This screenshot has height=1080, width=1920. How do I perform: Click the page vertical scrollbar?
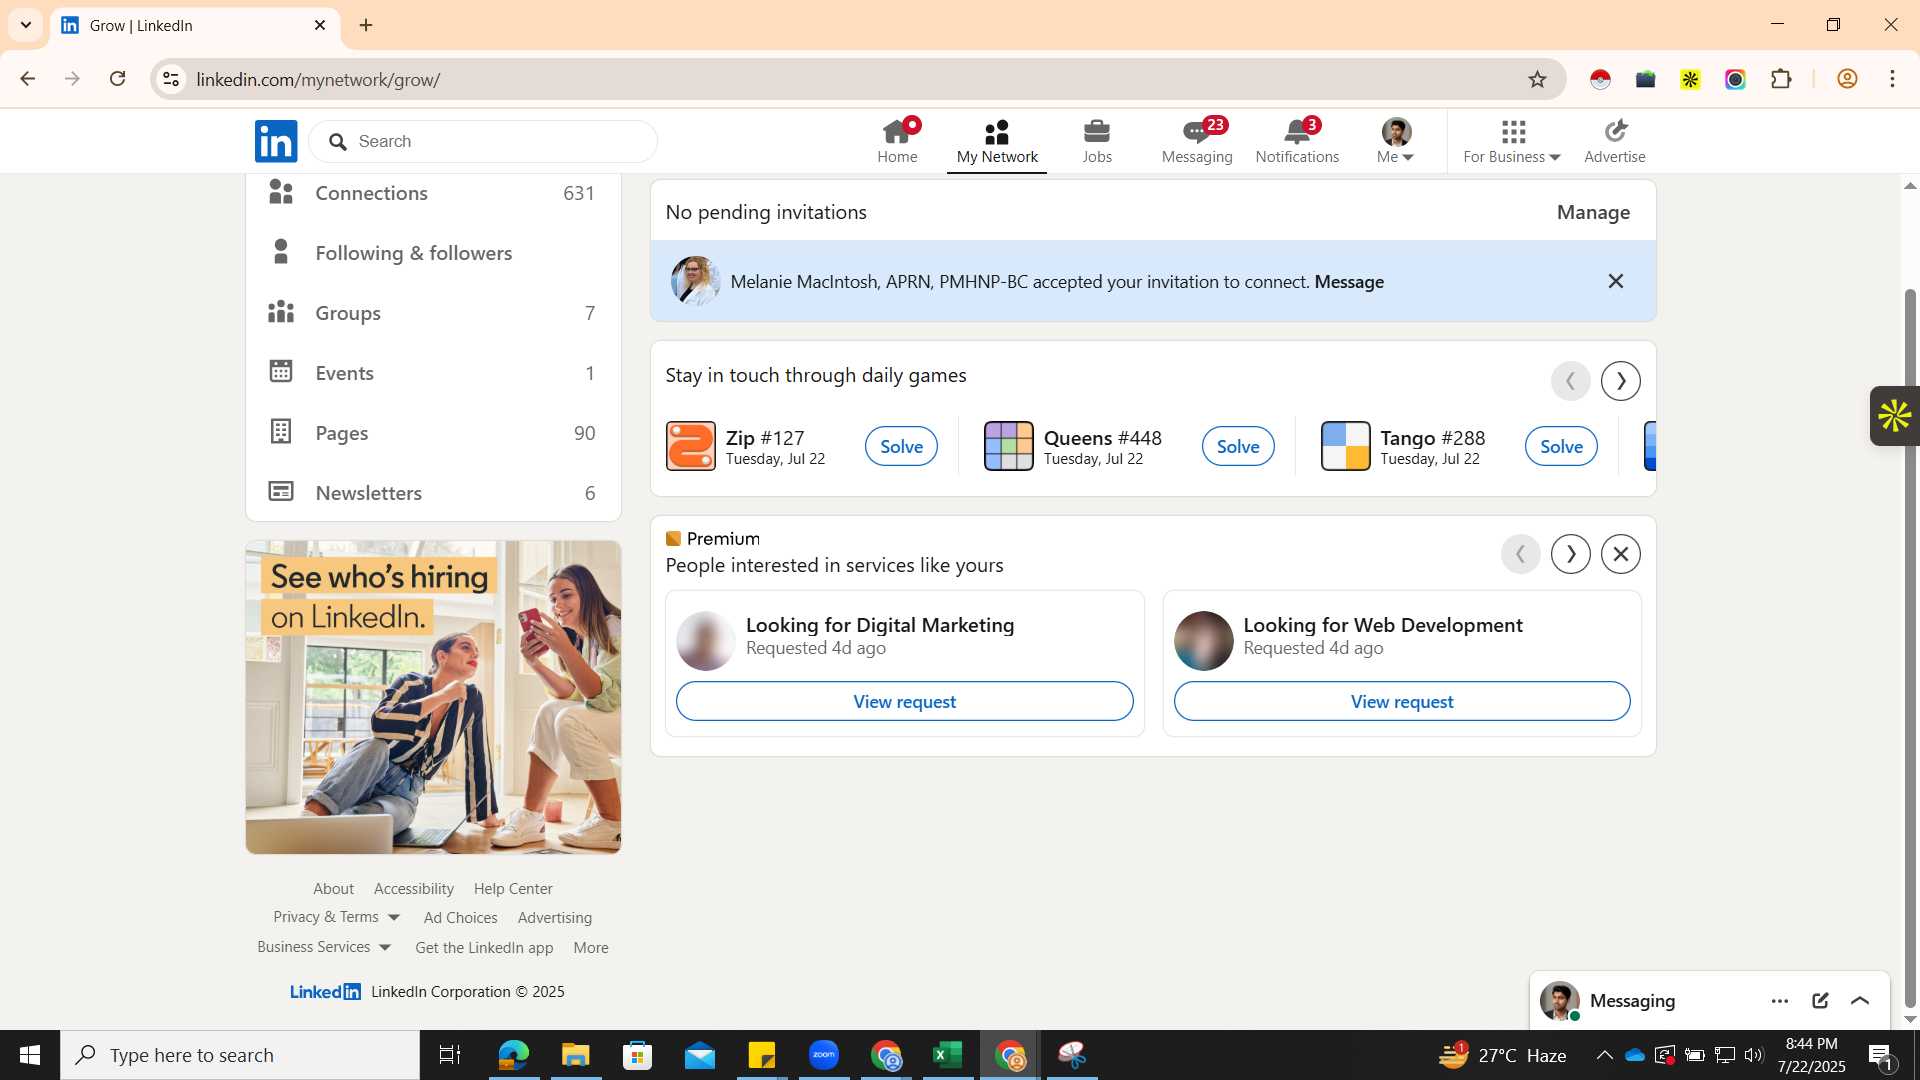1910,648
